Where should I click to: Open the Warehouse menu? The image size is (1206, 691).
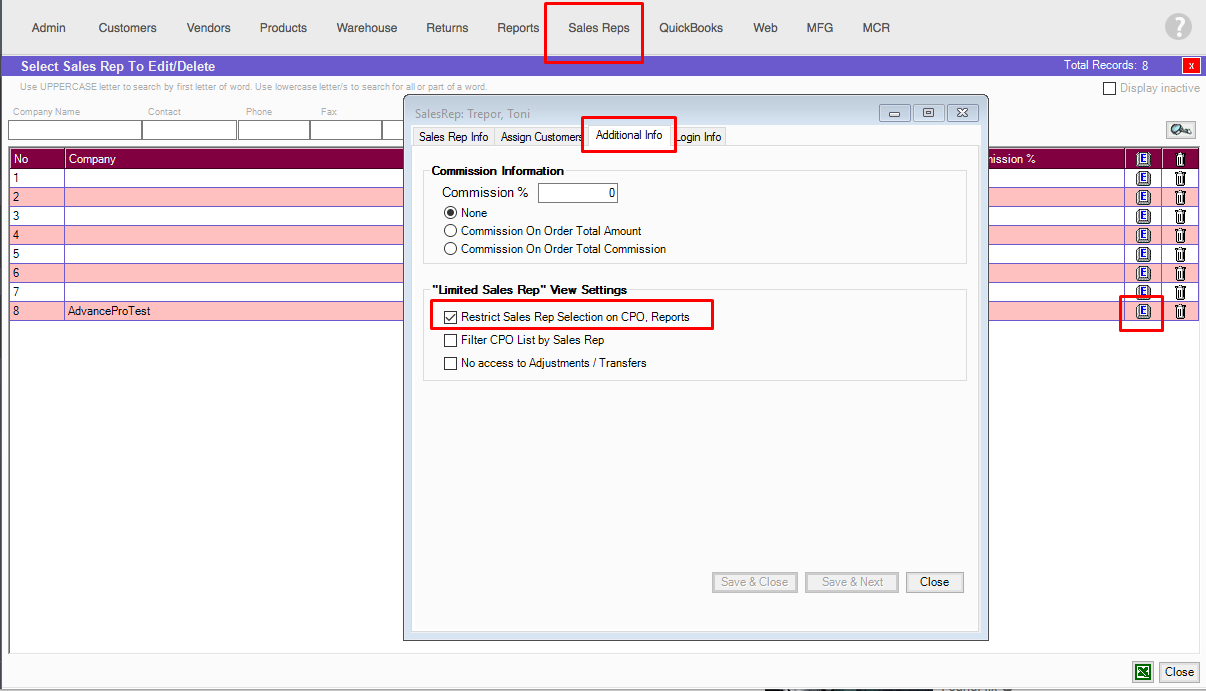367,28
